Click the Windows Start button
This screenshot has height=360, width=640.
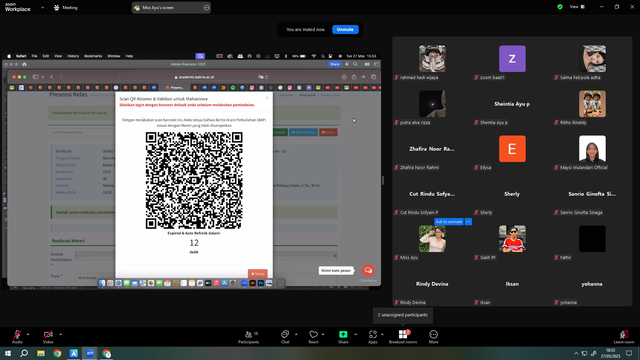(8, 353)
